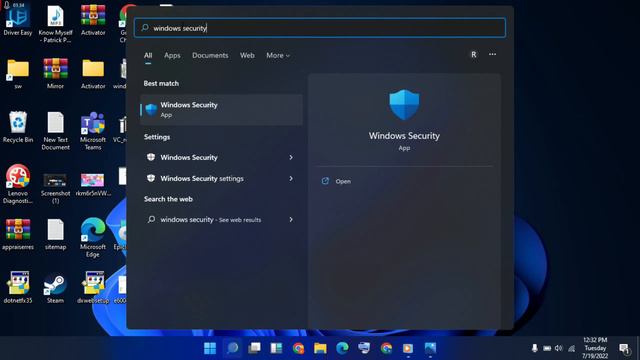Expand the More filter dropdown

(278, 56)
